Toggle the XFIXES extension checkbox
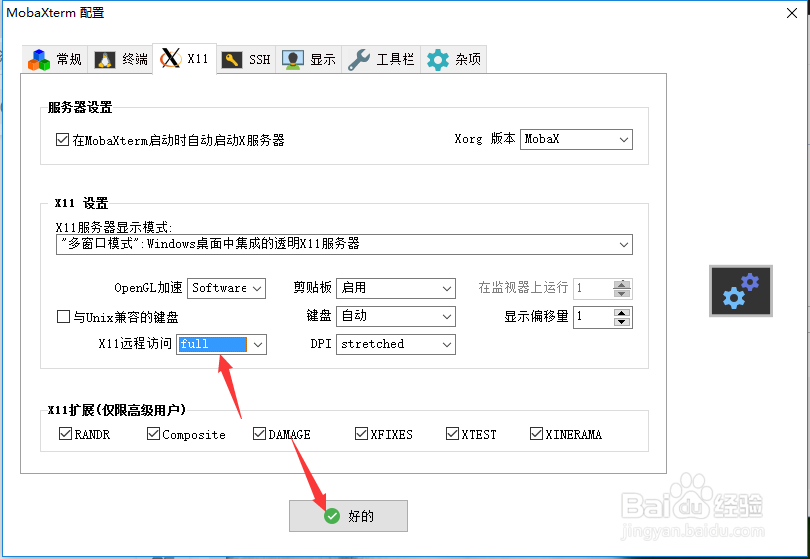The image size is (810, 559). [x=361, y=433]
